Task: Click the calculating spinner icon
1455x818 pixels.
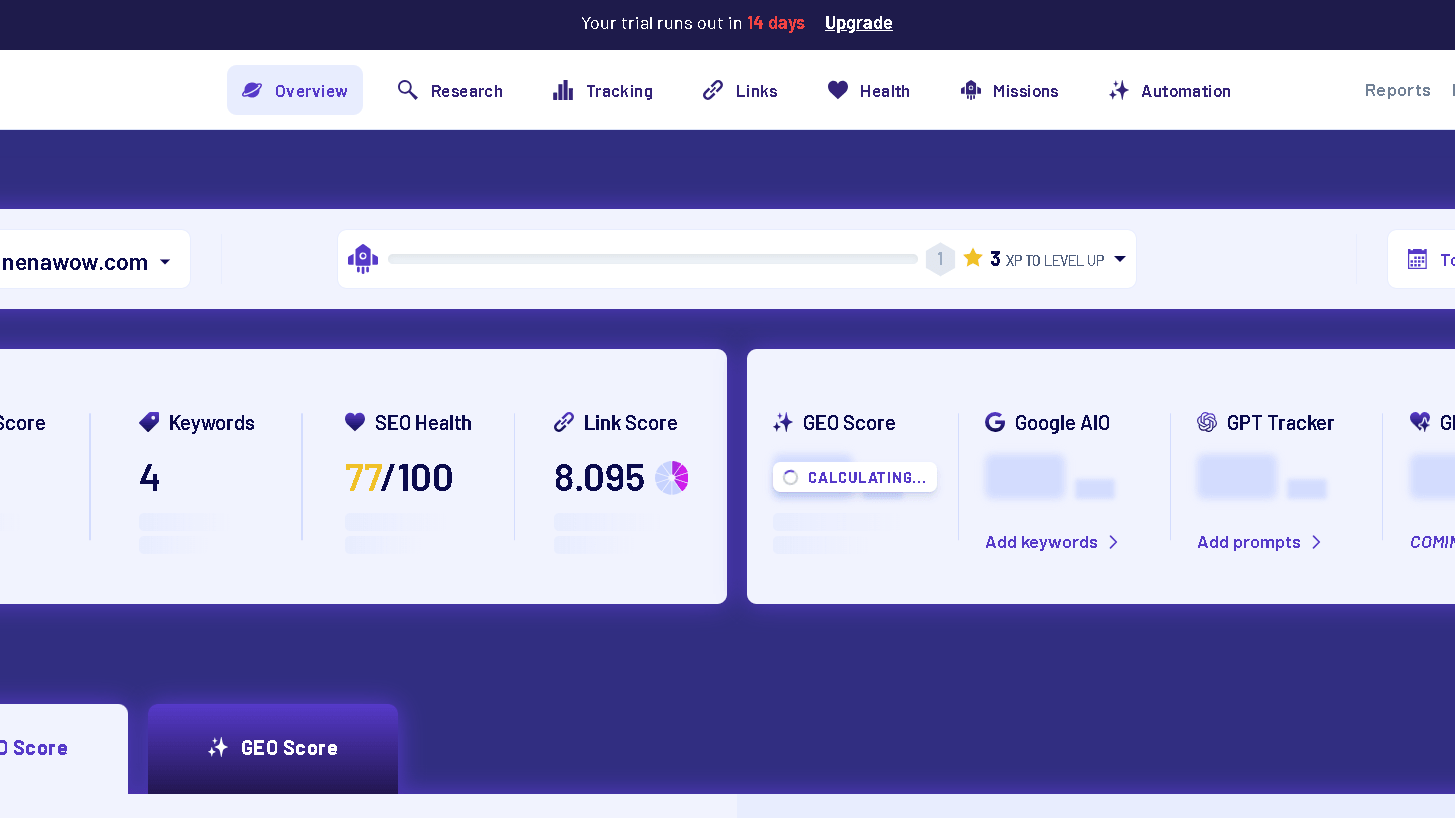Action: coord(790,477)
